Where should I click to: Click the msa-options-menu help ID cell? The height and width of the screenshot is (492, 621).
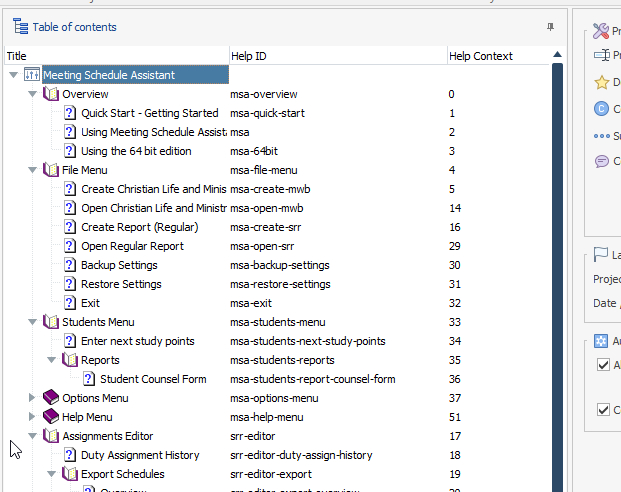274,398
